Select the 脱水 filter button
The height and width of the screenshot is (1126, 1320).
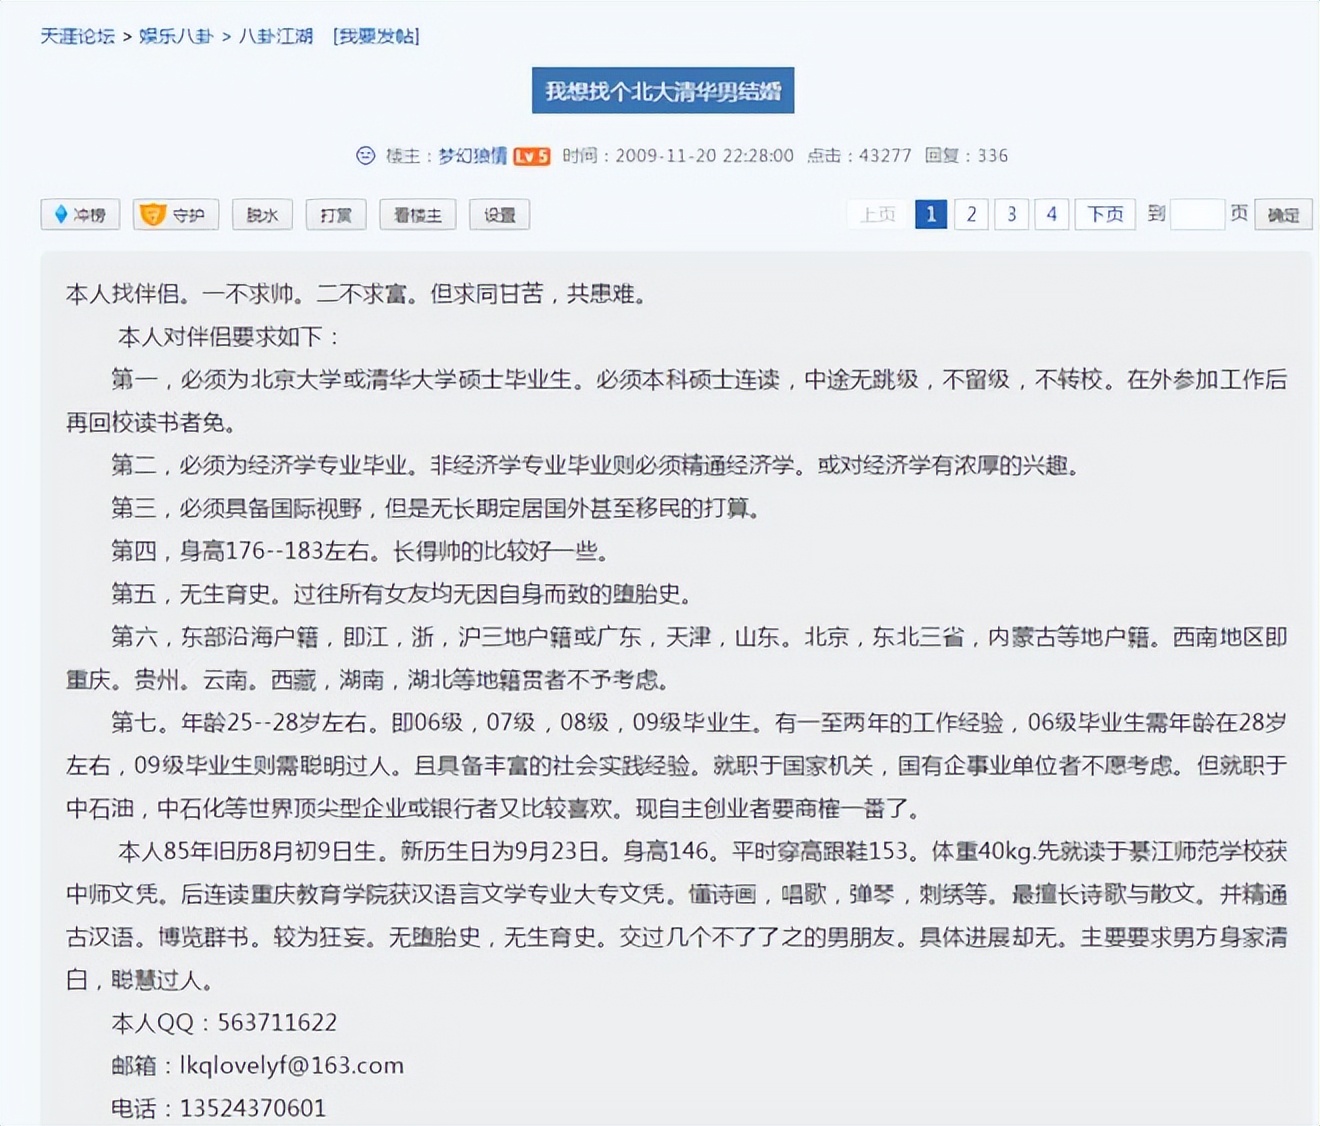coord(261,214)
